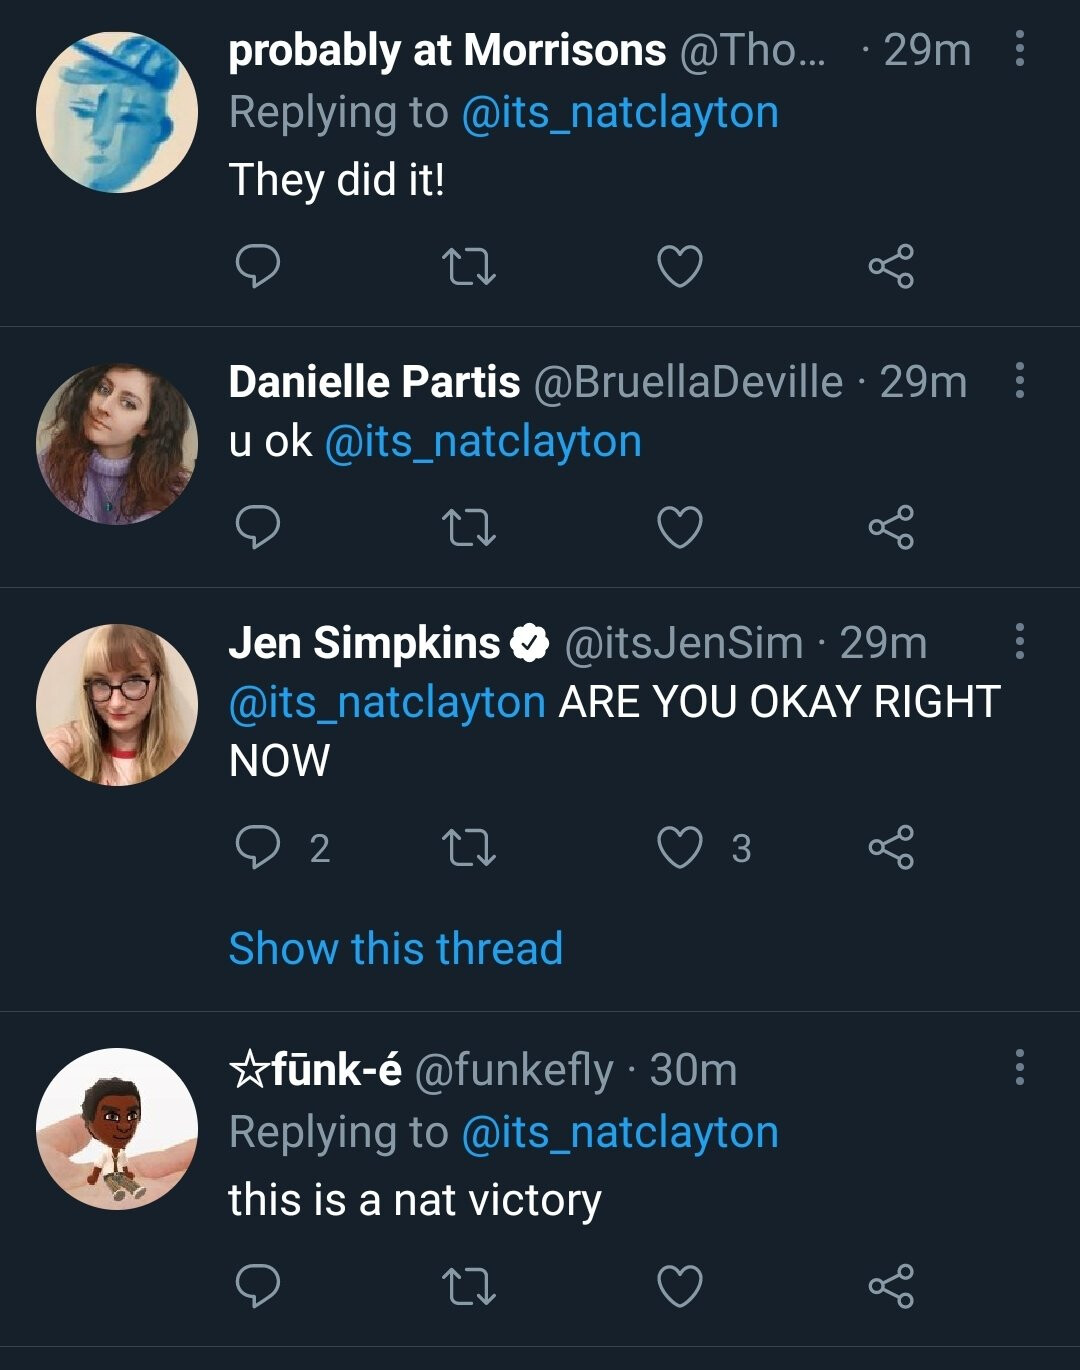View Danielle Partis's profile avatar
The height and width of the screenshot is (1370, 1080).
click(x=117, y=444)
